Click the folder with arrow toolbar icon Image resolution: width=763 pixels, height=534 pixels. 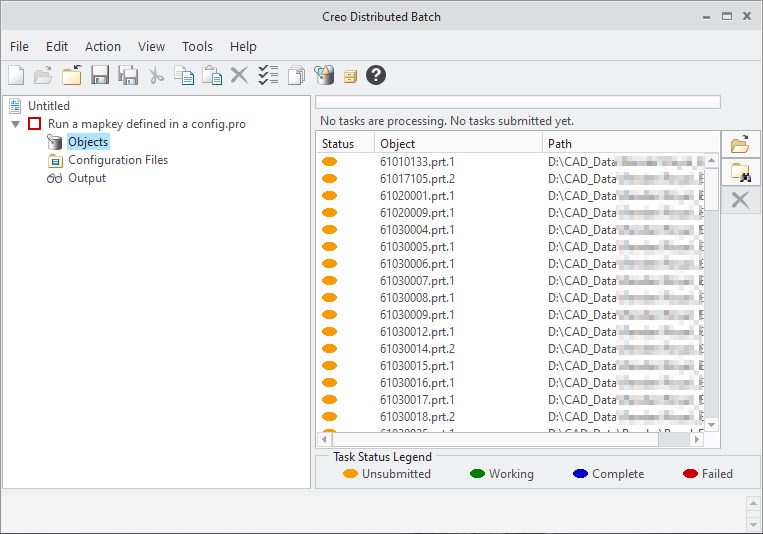(x=72, y=75)
